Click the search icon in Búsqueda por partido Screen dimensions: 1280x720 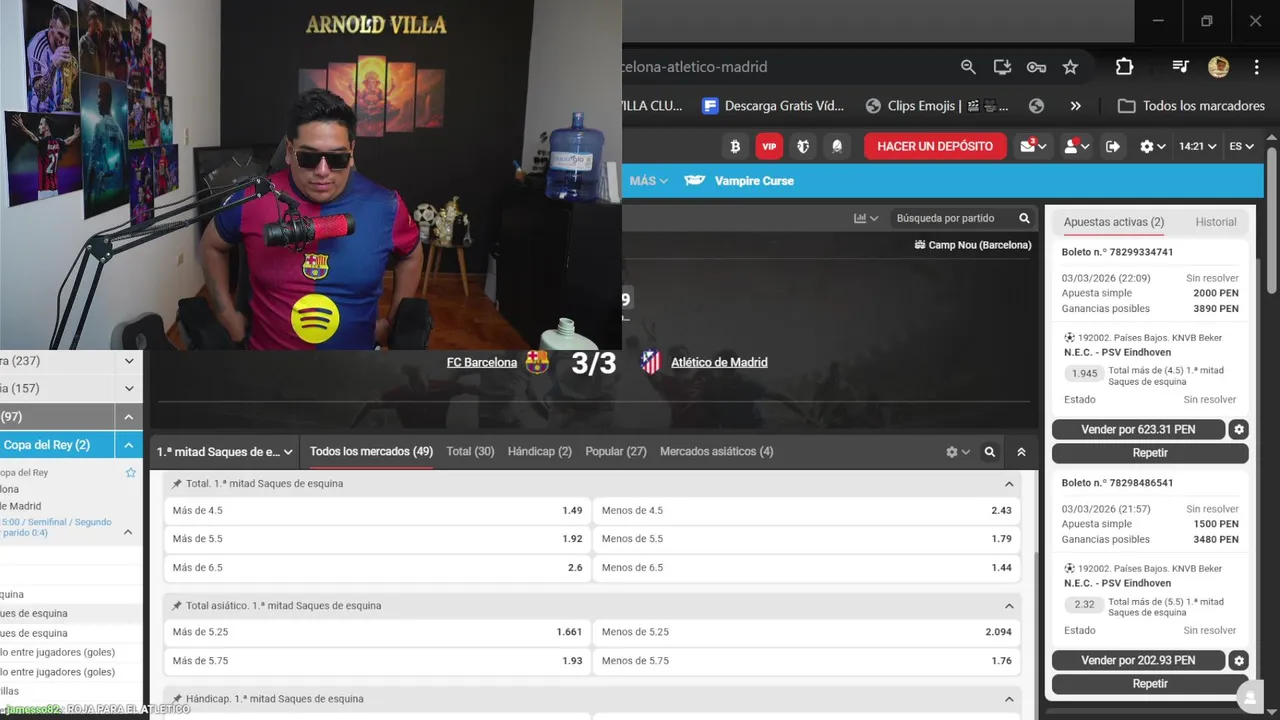(x=1024, y=218)
